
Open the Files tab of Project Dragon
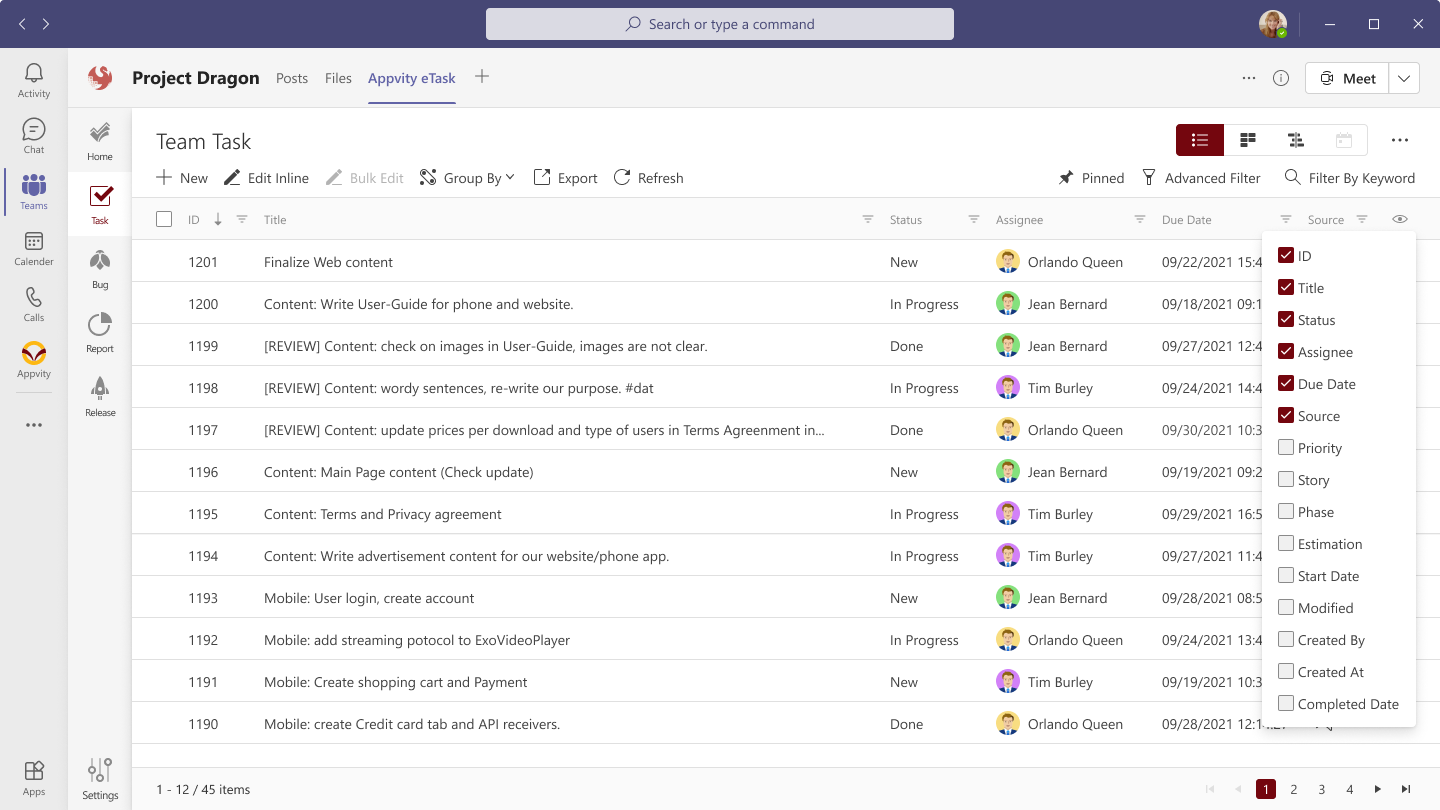[x=338, y=77]
